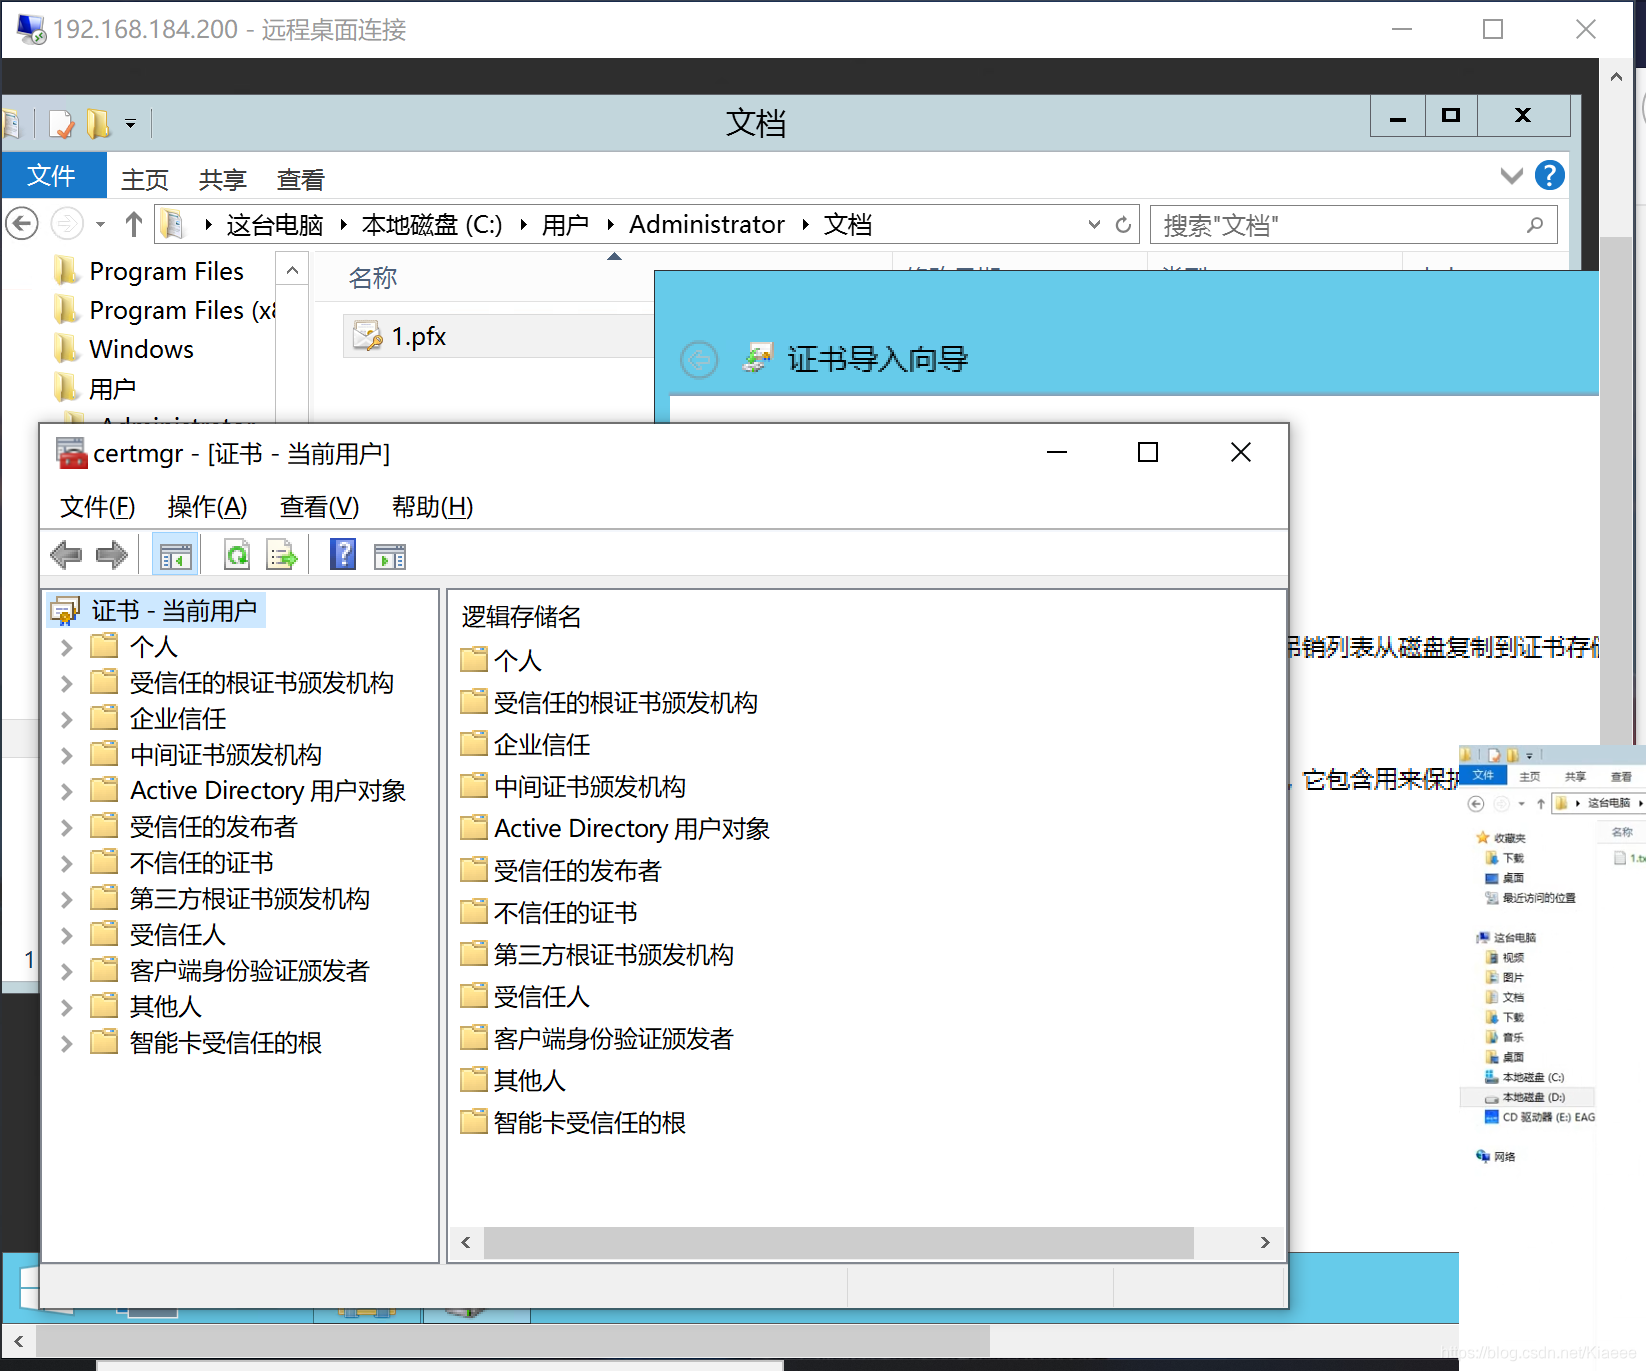Click Administrator in the address breadcrumb
The width and height of the screenshot is (1646, 1371).
707,224
